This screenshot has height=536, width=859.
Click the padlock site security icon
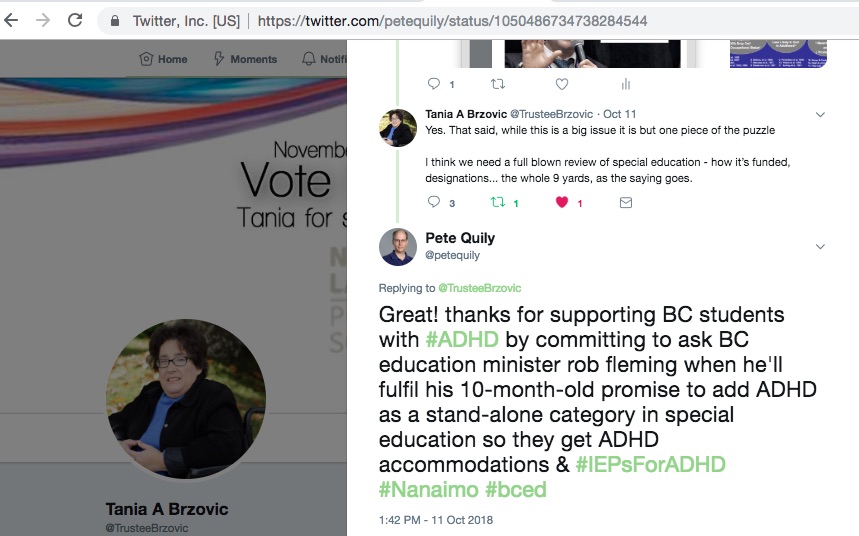(115, 20)
